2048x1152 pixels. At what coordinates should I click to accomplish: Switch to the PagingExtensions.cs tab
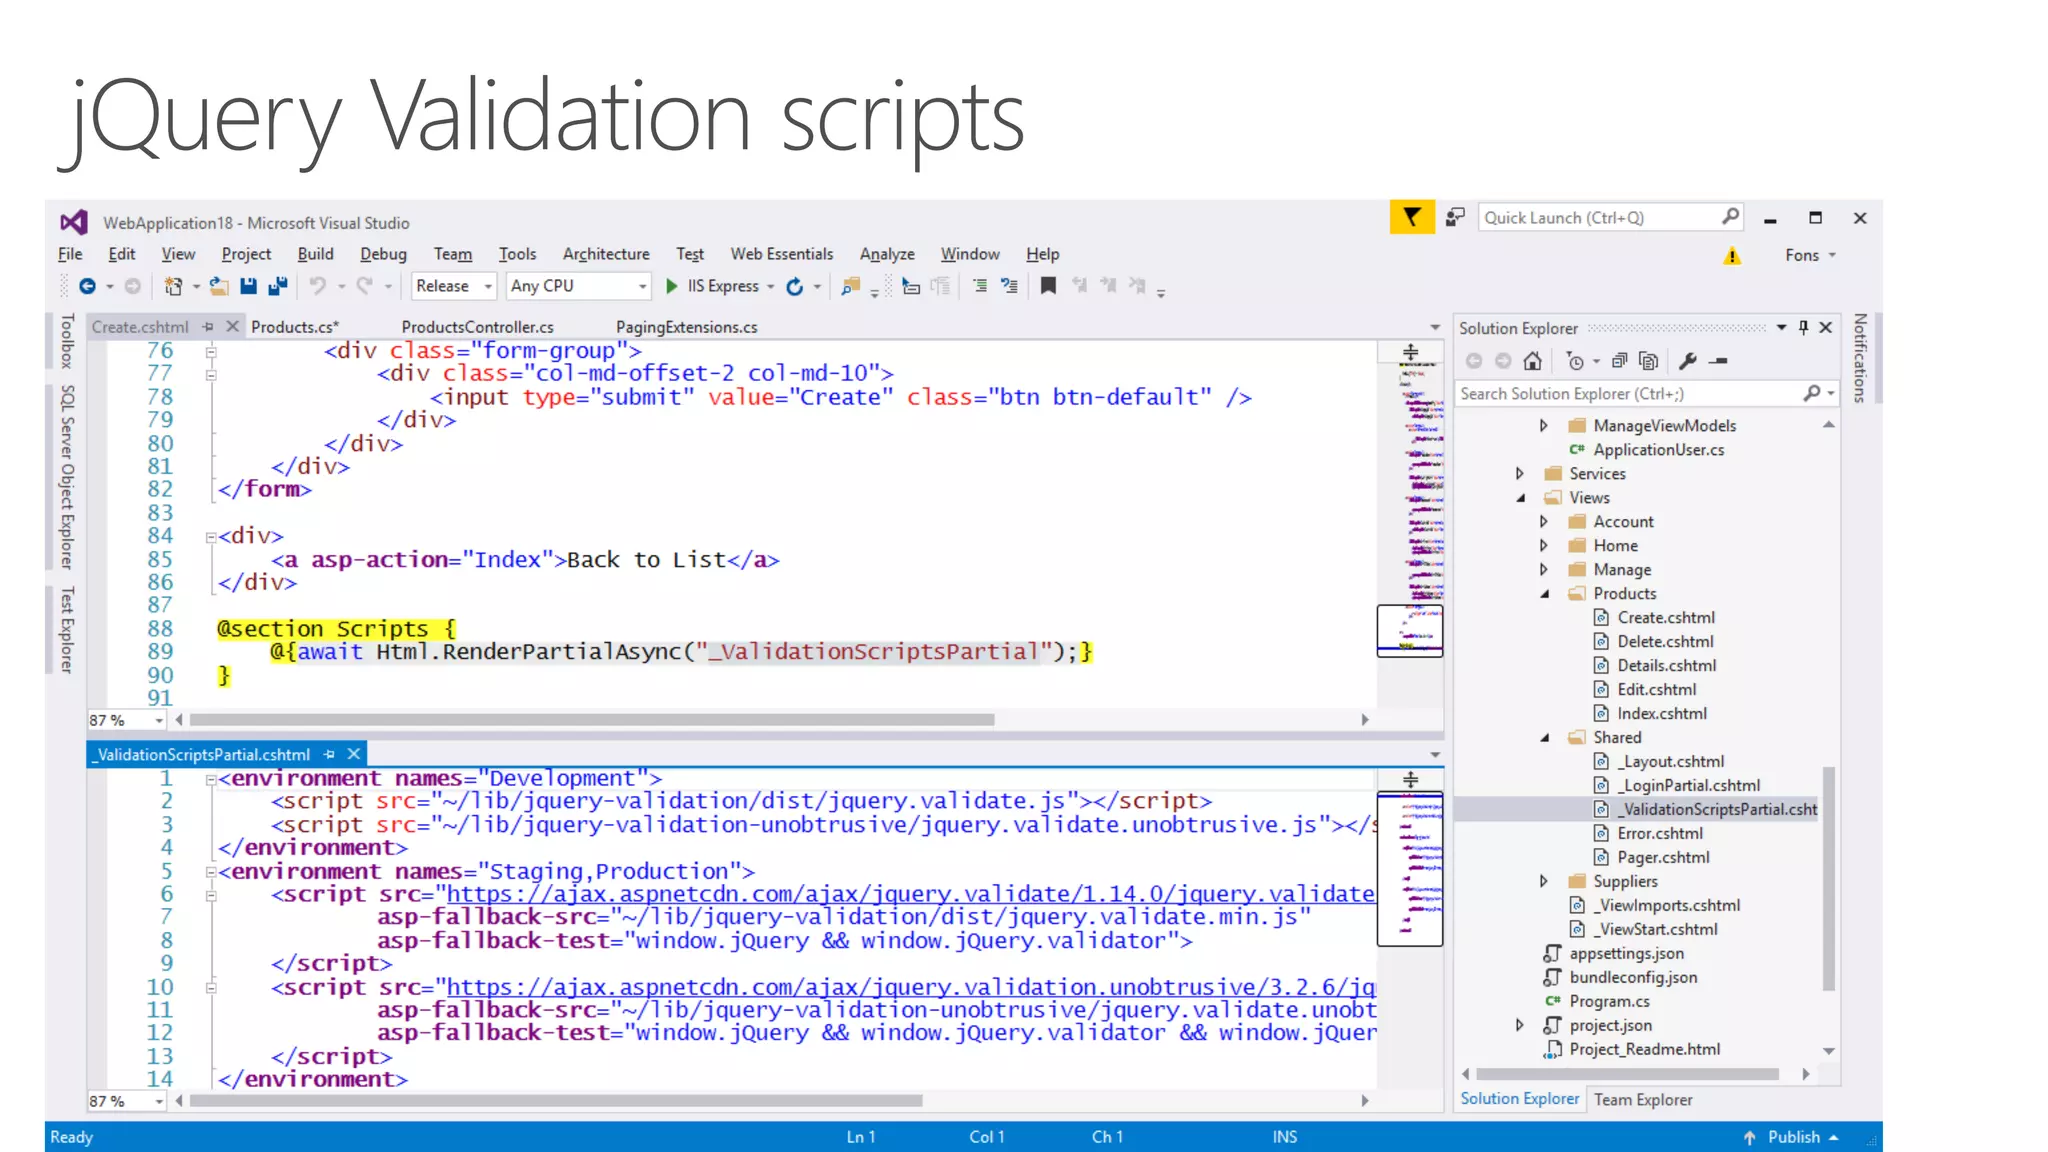pos(686,327)
